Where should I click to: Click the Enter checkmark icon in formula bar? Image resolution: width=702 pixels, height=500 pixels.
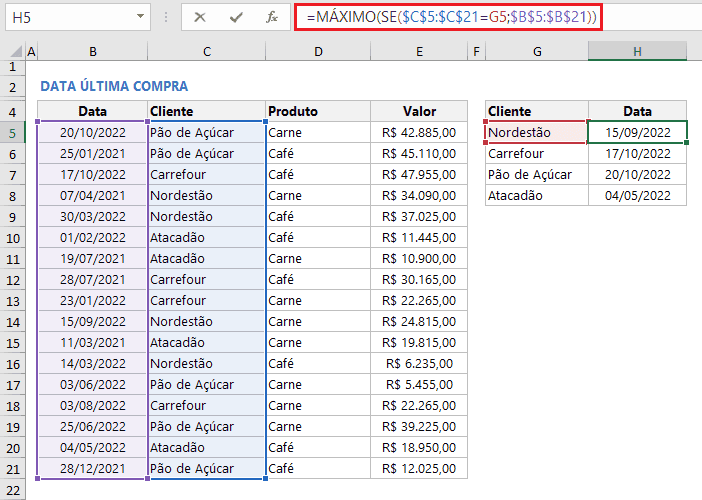click(x=236, y=17)
